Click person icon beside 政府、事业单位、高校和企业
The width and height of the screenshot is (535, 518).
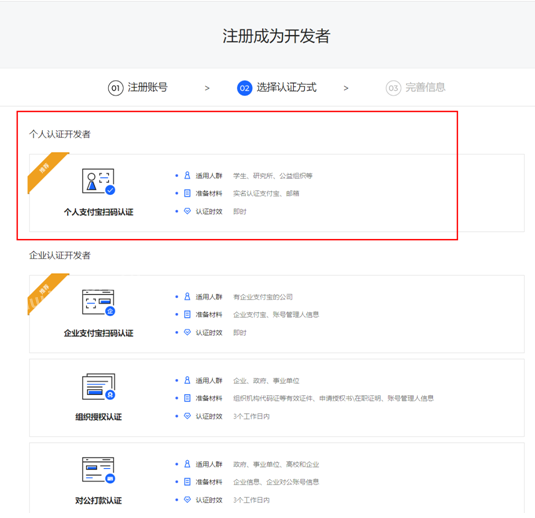click(187, 464)
